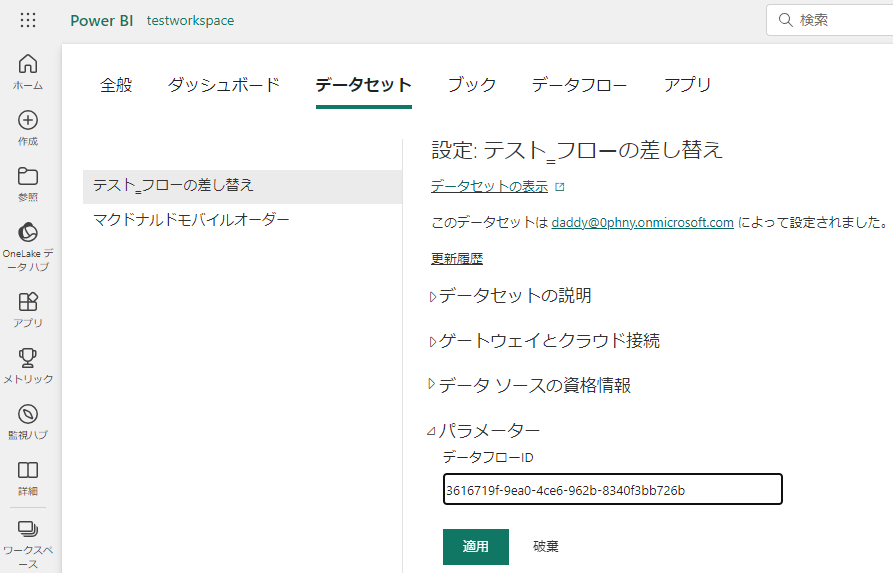Collapse パラメーター section
The height and width of the screenshot is (573, 893).
tap(484, 431)
